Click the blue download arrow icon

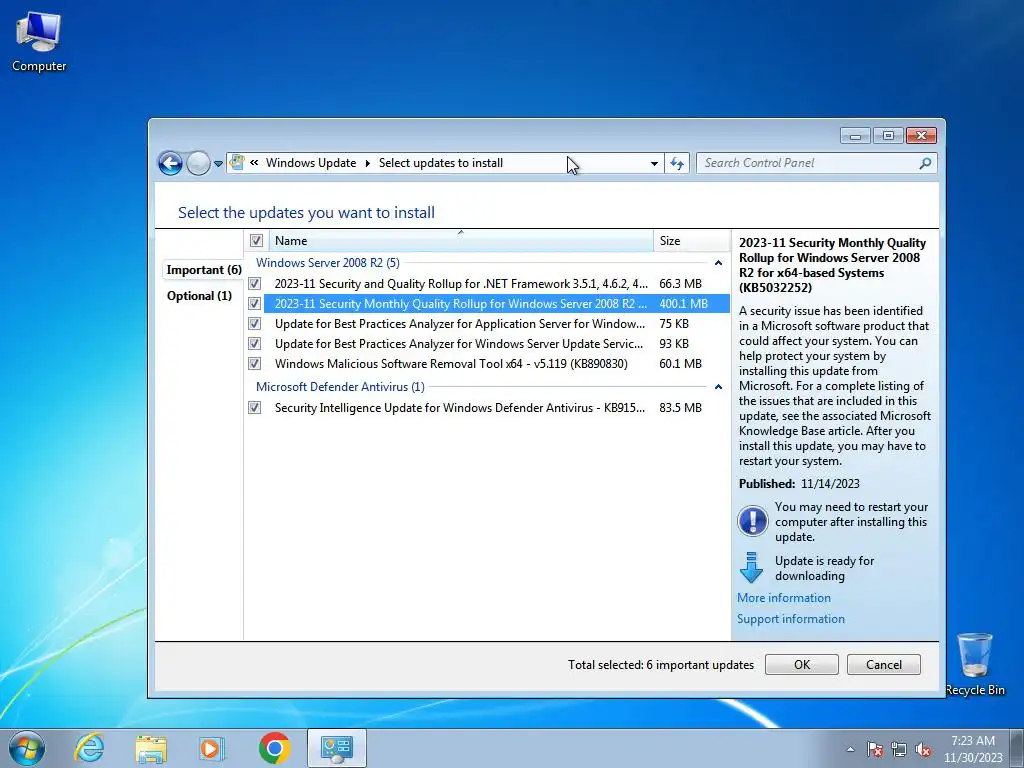(x=751, y=568)
